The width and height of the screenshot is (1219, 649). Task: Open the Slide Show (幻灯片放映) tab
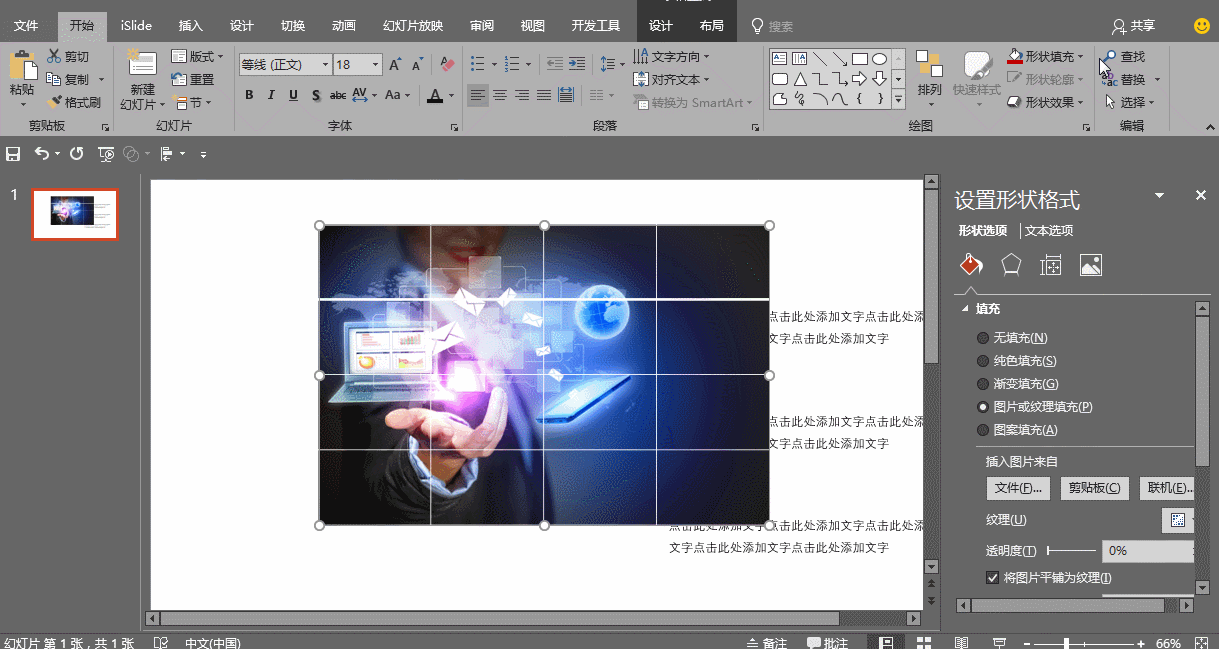(413, 26)
